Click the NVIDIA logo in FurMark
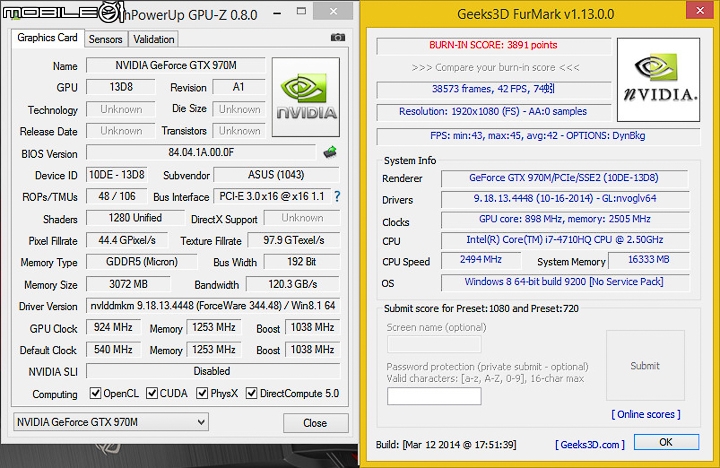Image resolution: width=720 pixels, height=468 pixels. [x=658, y=80]
